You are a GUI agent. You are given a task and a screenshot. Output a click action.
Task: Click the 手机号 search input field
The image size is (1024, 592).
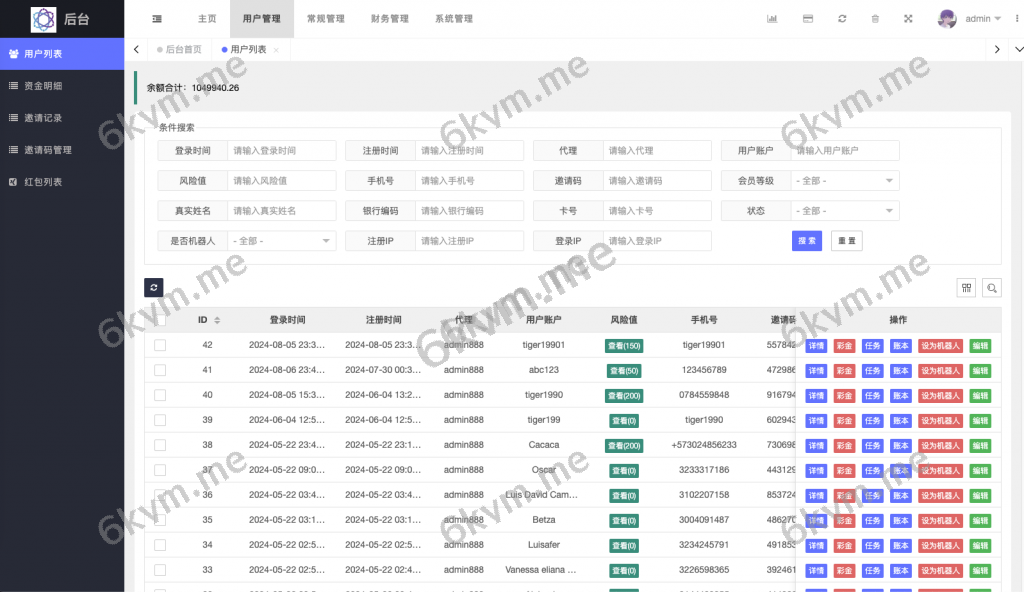(x=469, y=181)
